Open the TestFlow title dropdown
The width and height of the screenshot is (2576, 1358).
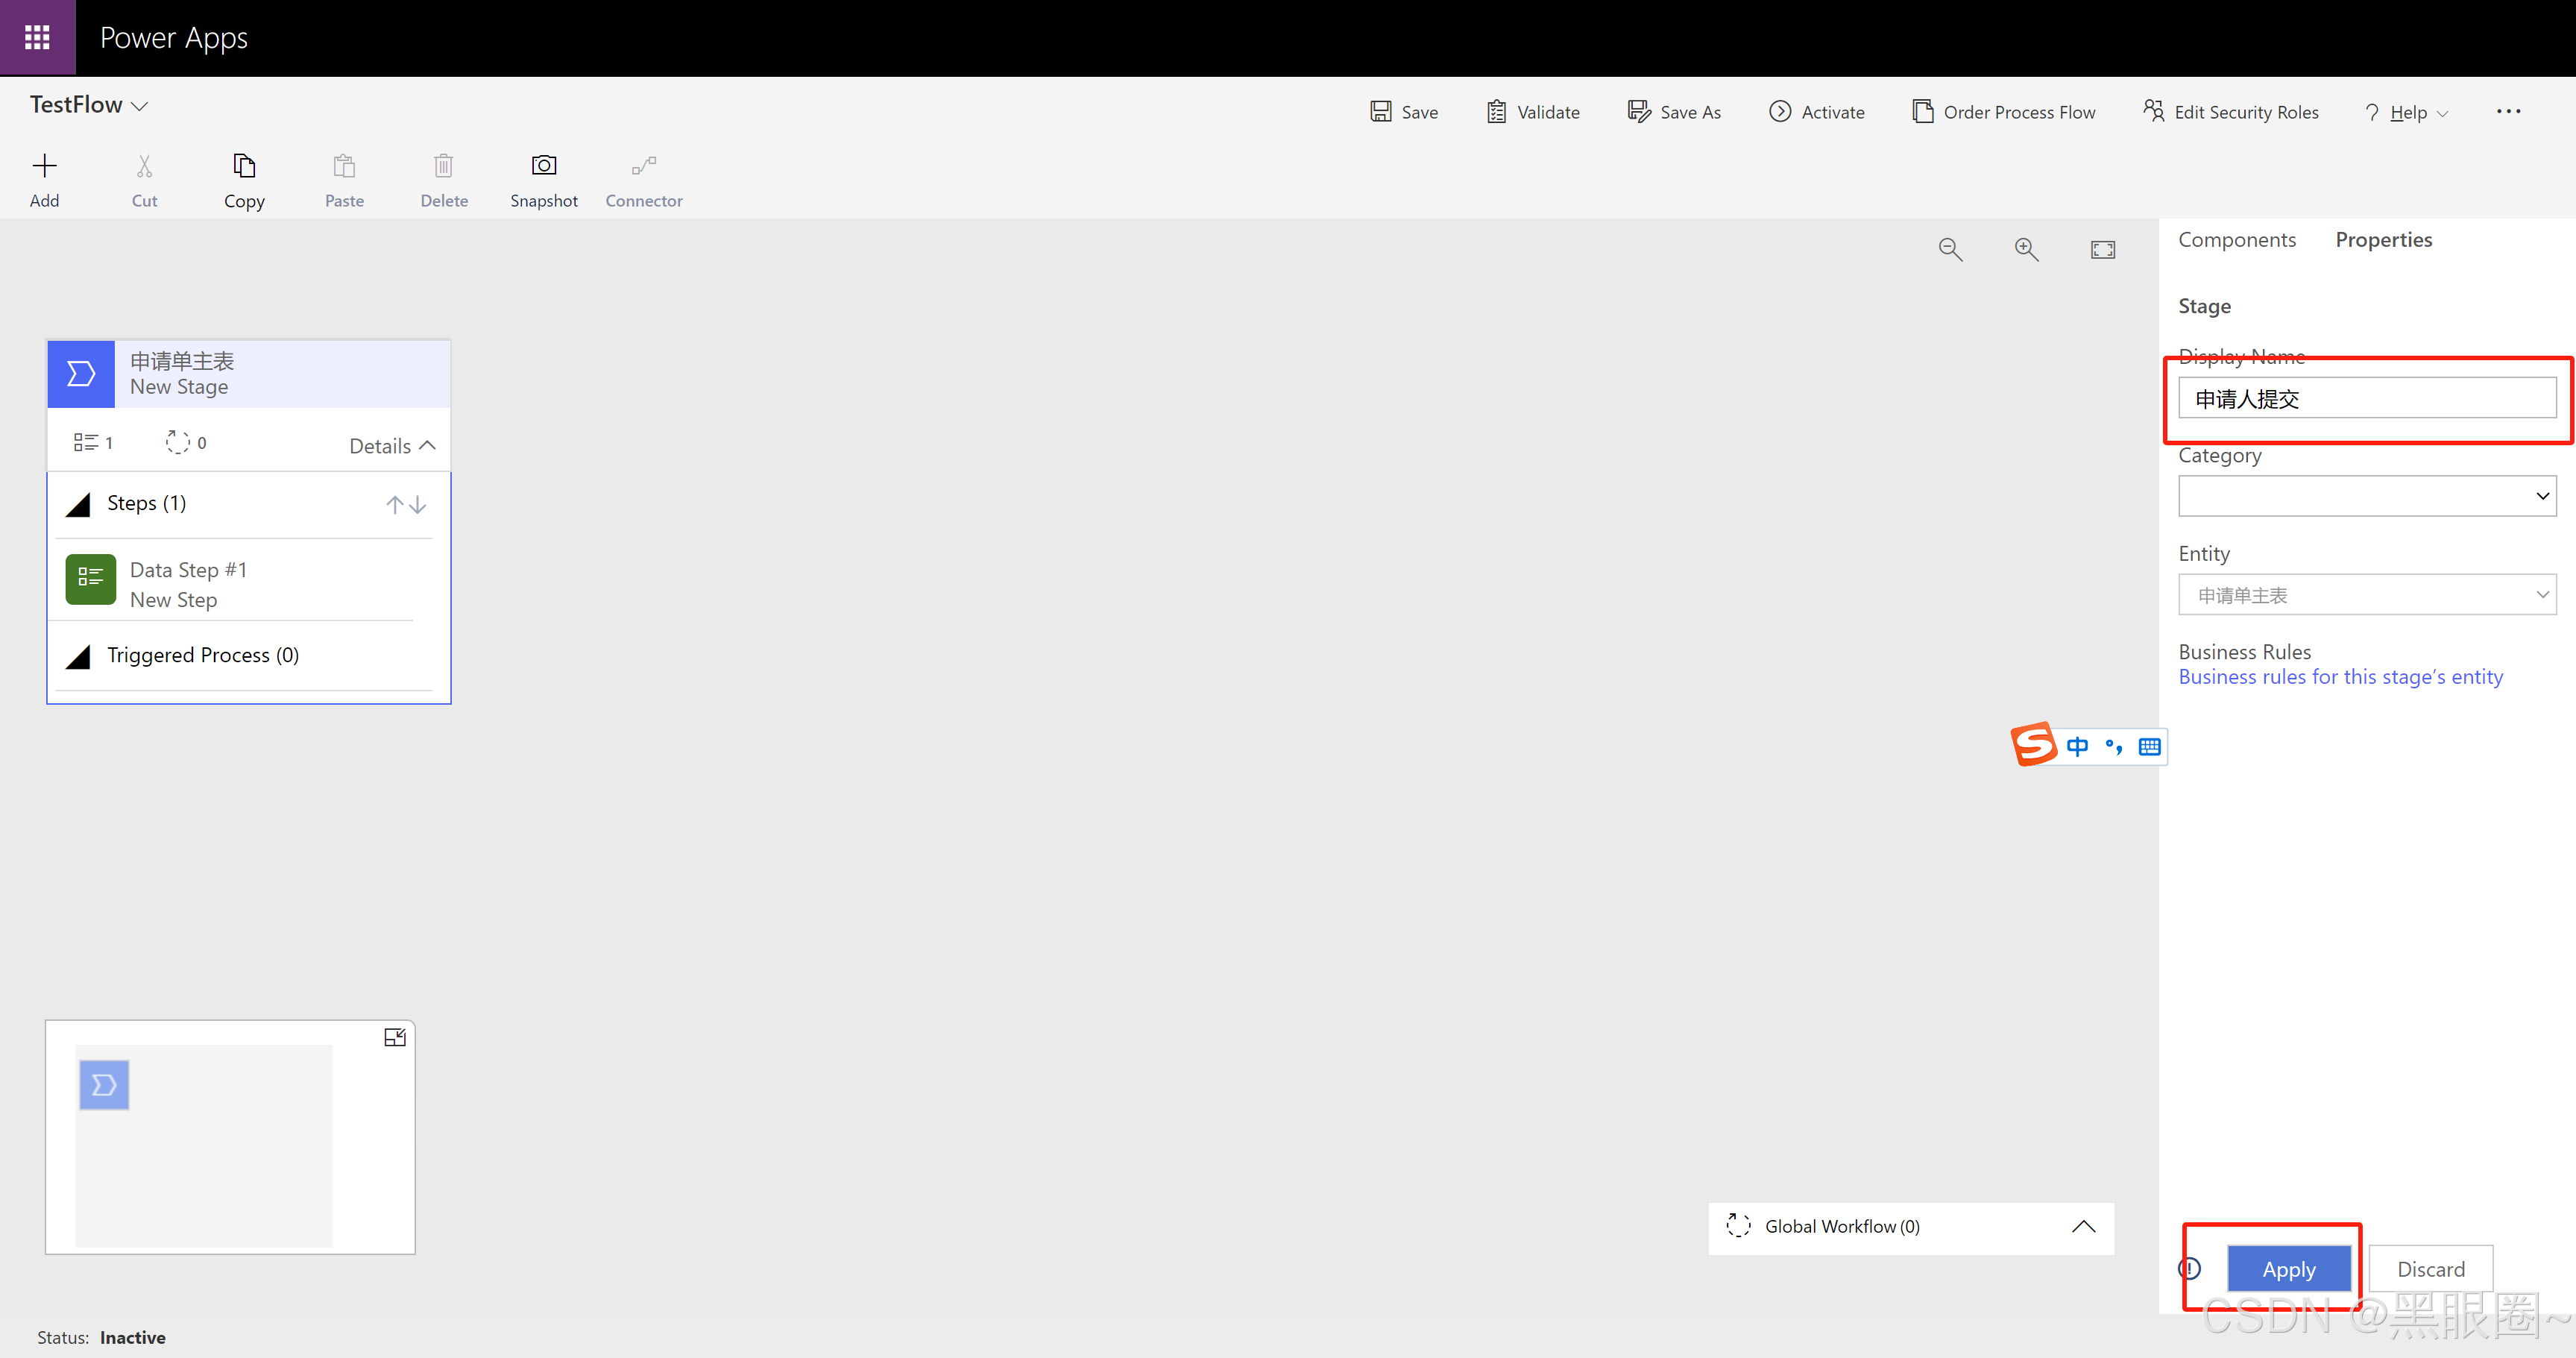click(x=140, y=106)
